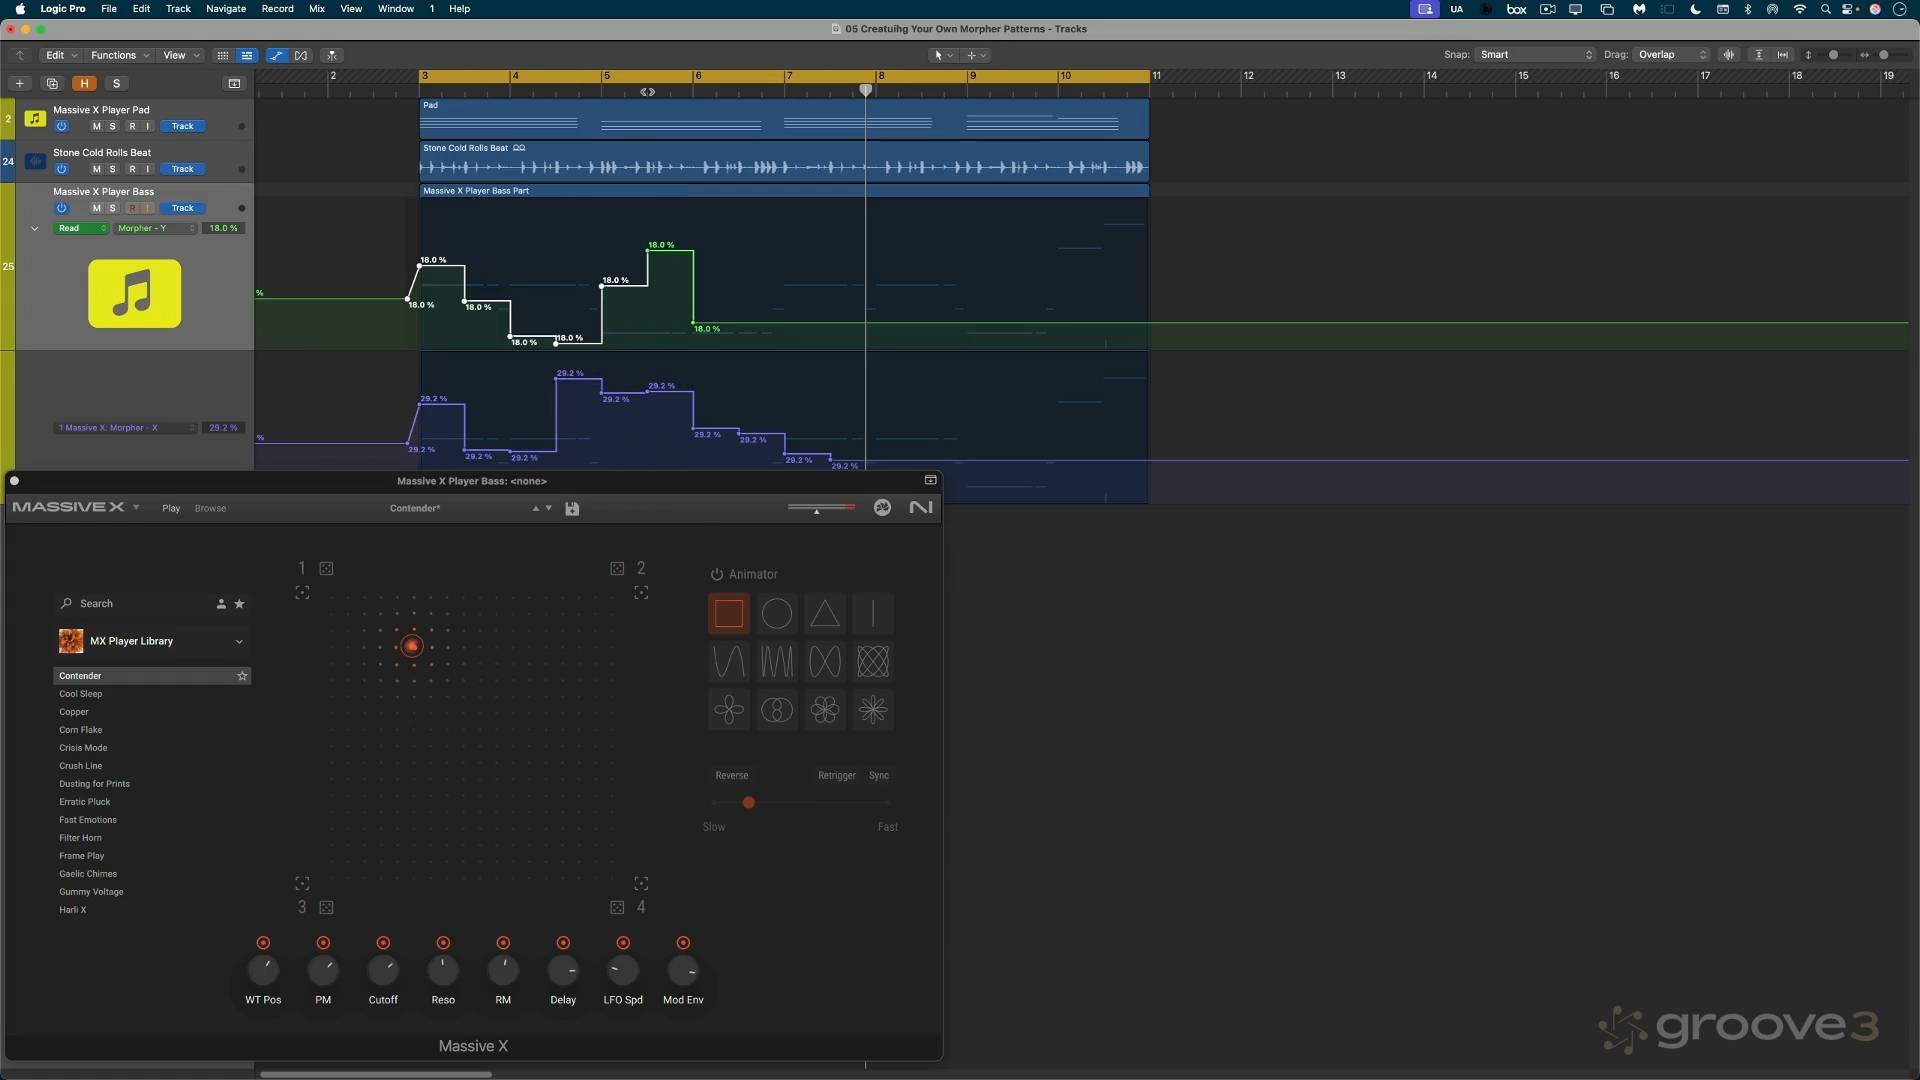1920x1080 pixels.
Task: Click the Duplicate Track icon
Action: 52,84
